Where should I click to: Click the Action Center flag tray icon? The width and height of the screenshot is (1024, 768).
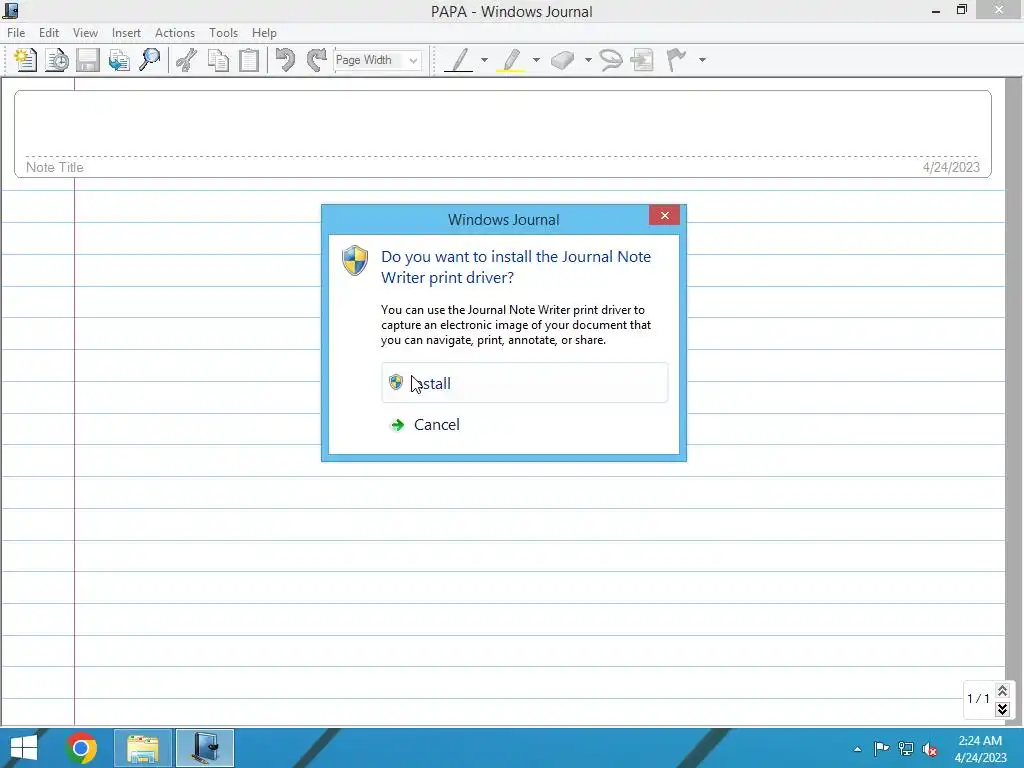(x=881, y=748)
